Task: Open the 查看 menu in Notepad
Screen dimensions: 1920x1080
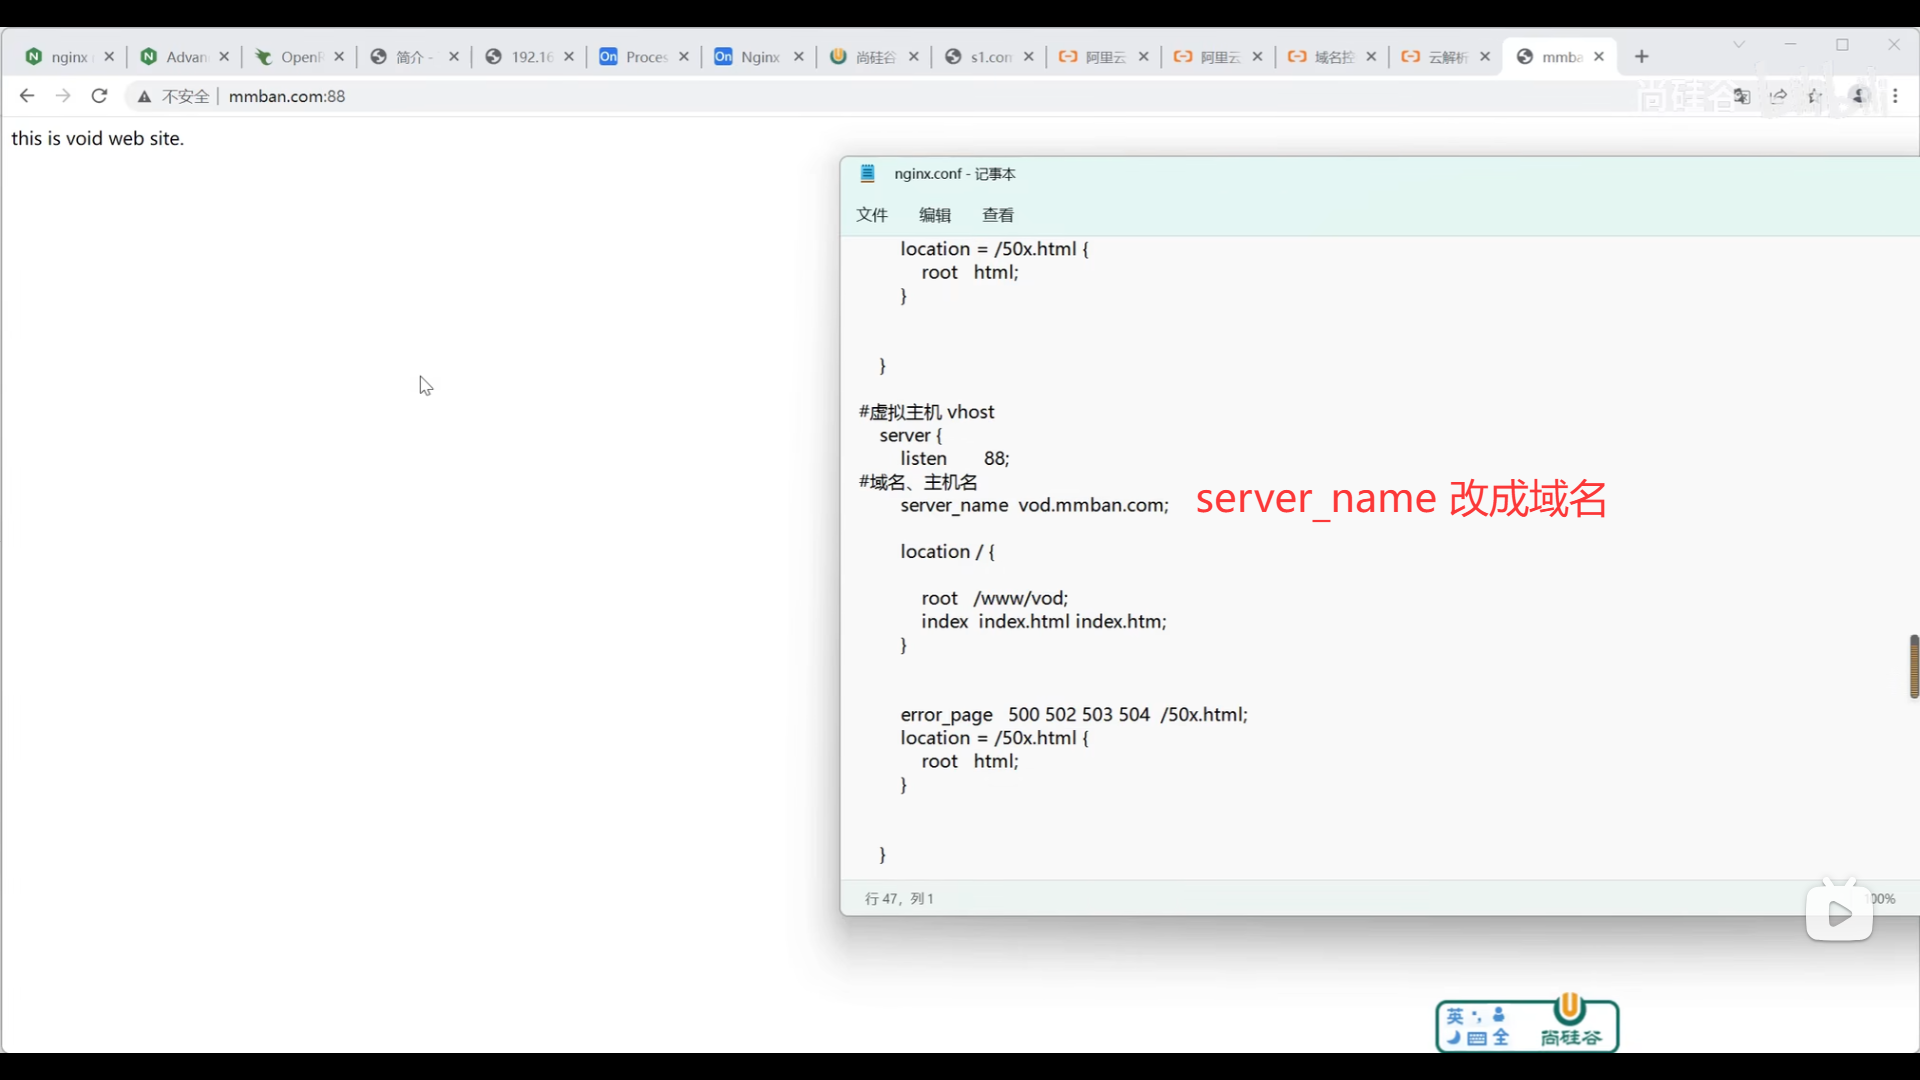Action: click(x=997, y=215)
